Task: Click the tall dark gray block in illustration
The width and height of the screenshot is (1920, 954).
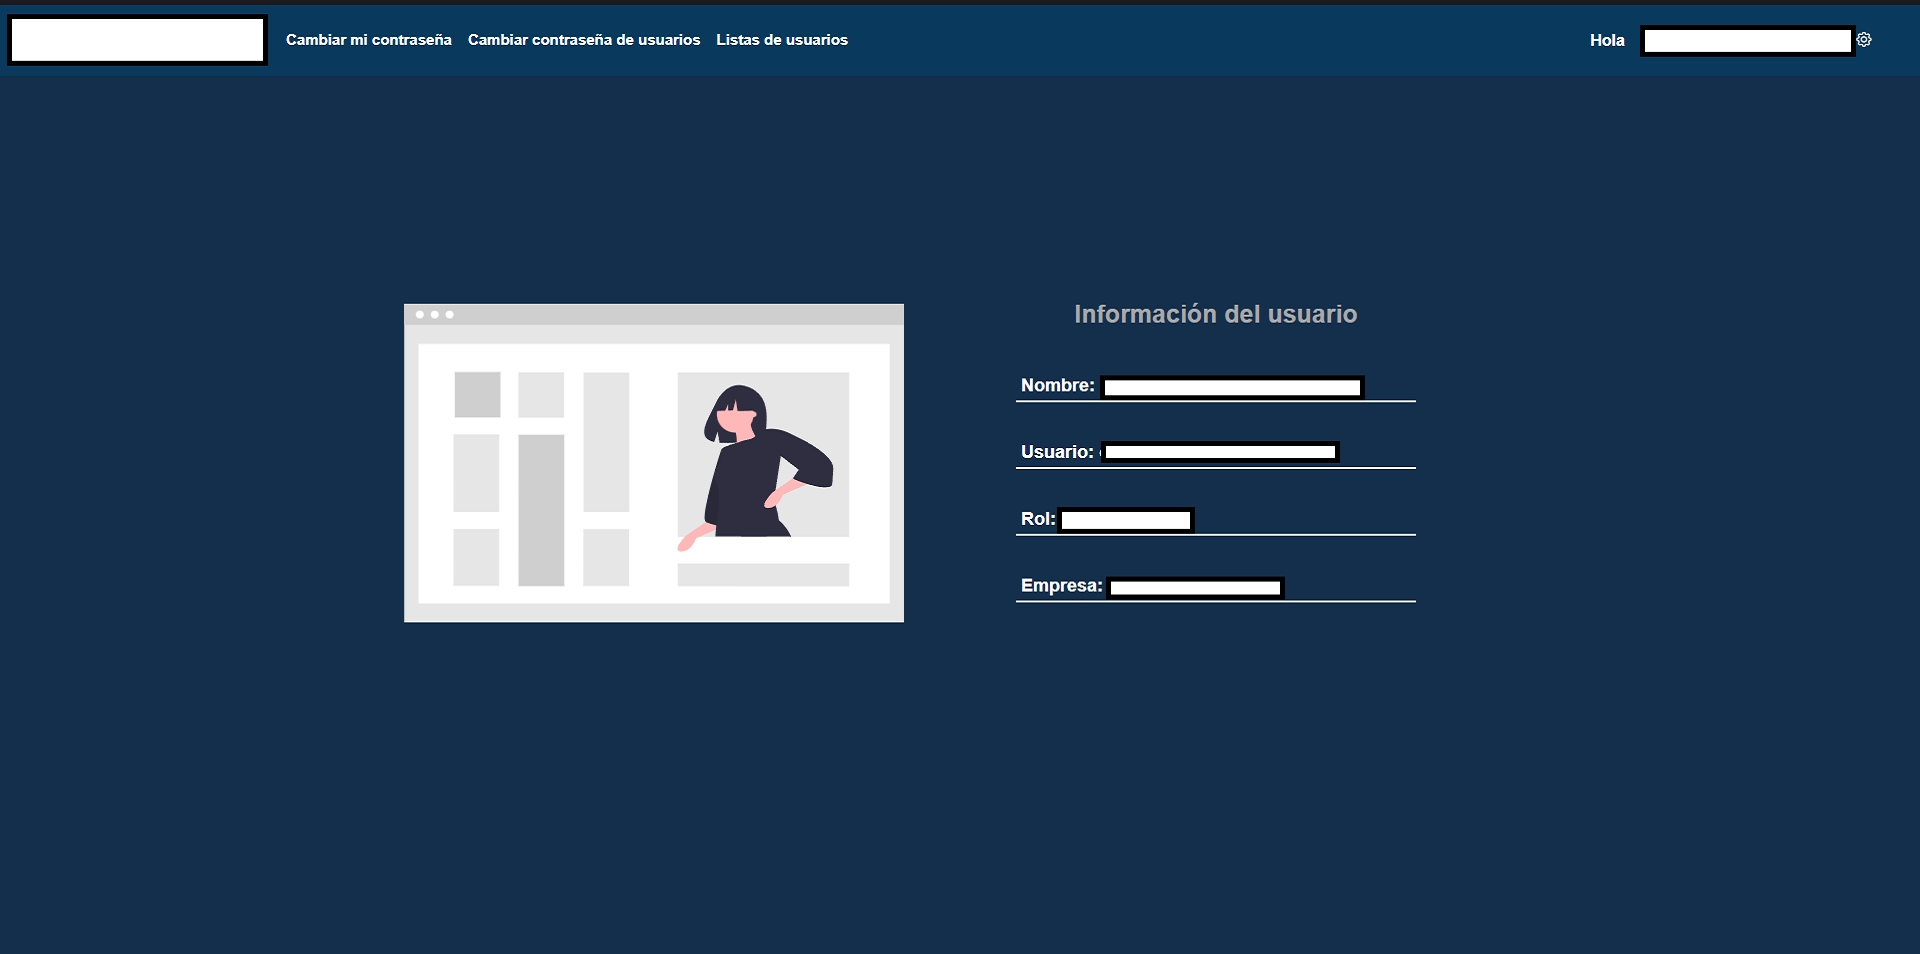Action: (x=541, y=509)
